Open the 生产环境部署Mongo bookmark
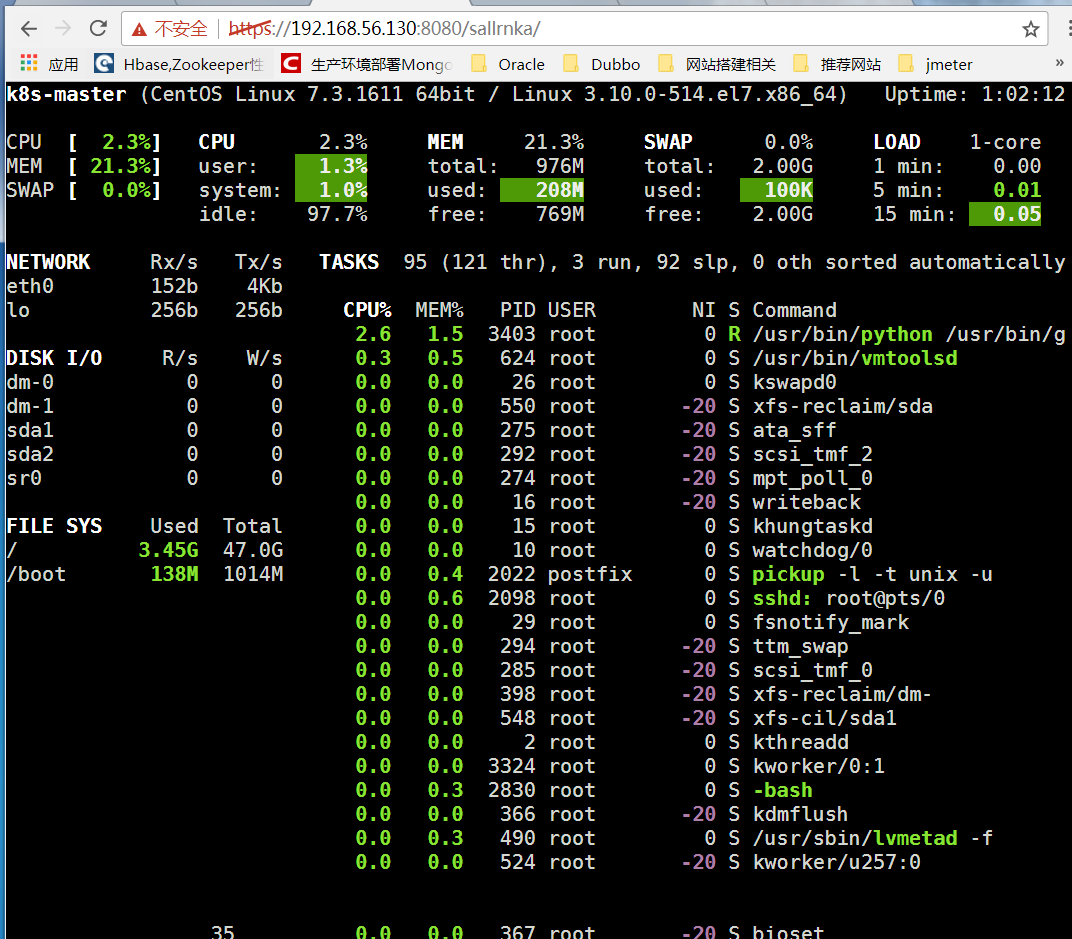Screen dimensions: 1072x939 pos(367,64)
